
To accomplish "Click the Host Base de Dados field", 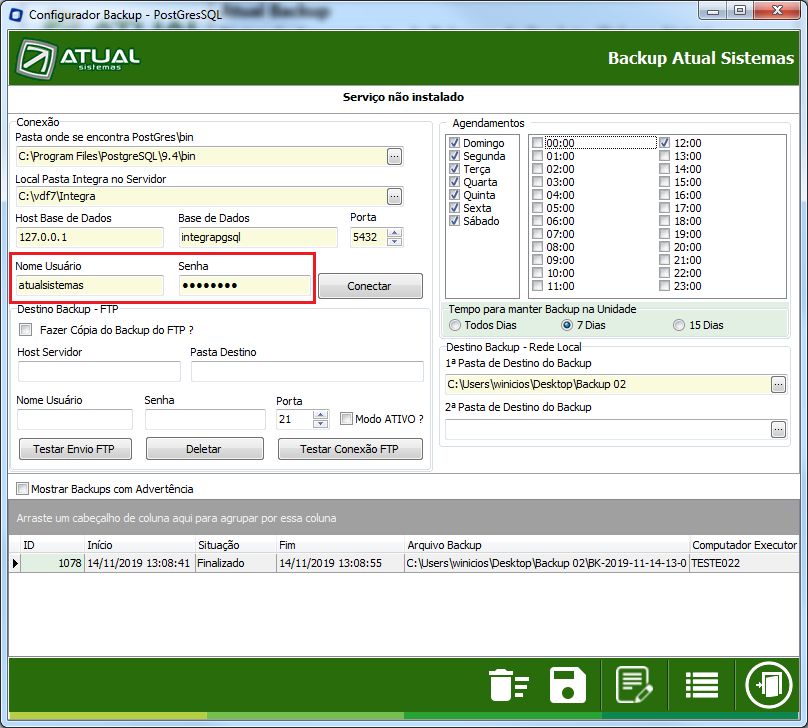I will click(90, 238).
